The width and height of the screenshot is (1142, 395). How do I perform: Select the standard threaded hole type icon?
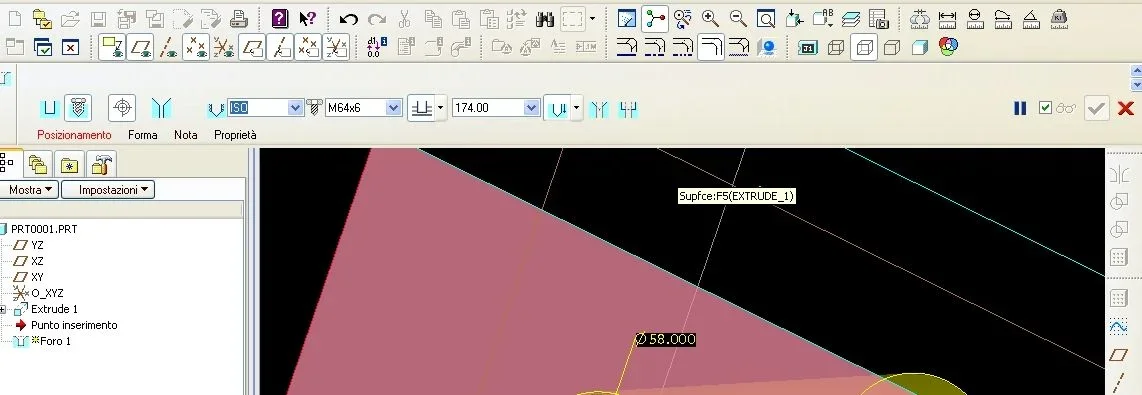pyautogui.click(x=78, y=108)
